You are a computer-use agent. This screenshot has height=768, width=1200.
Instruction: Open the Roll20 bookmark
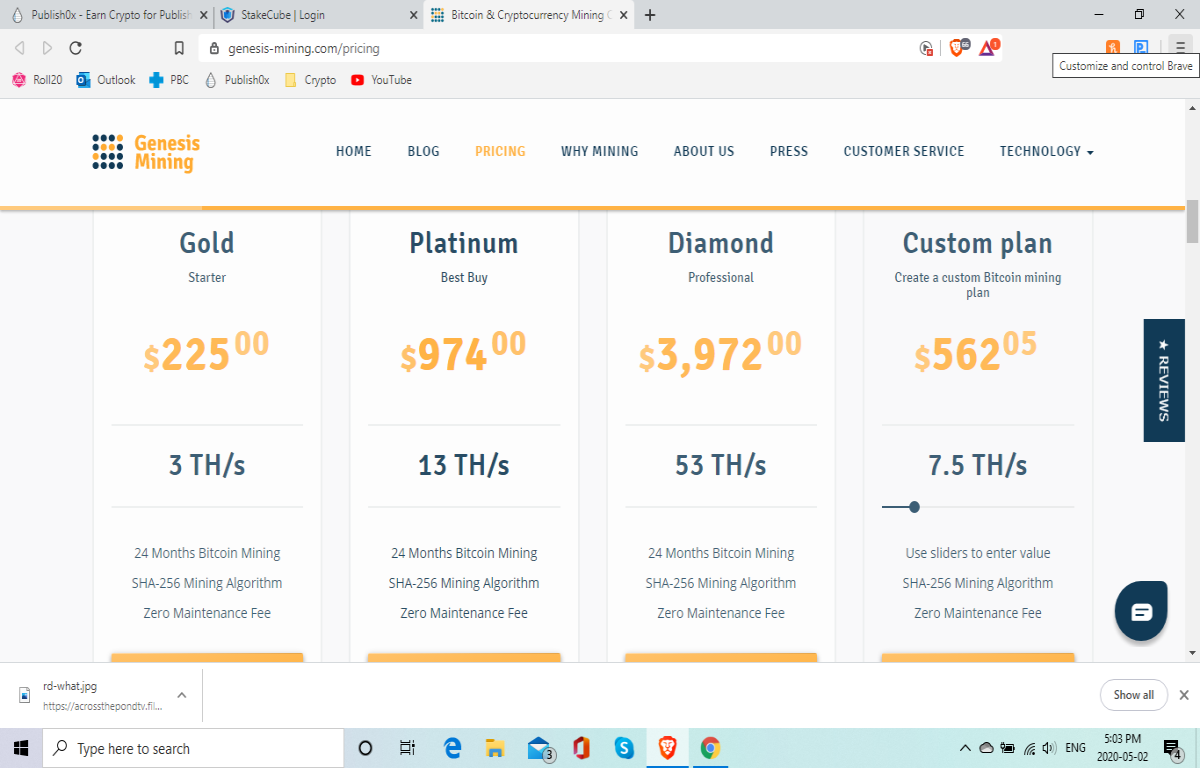(37, 80)
